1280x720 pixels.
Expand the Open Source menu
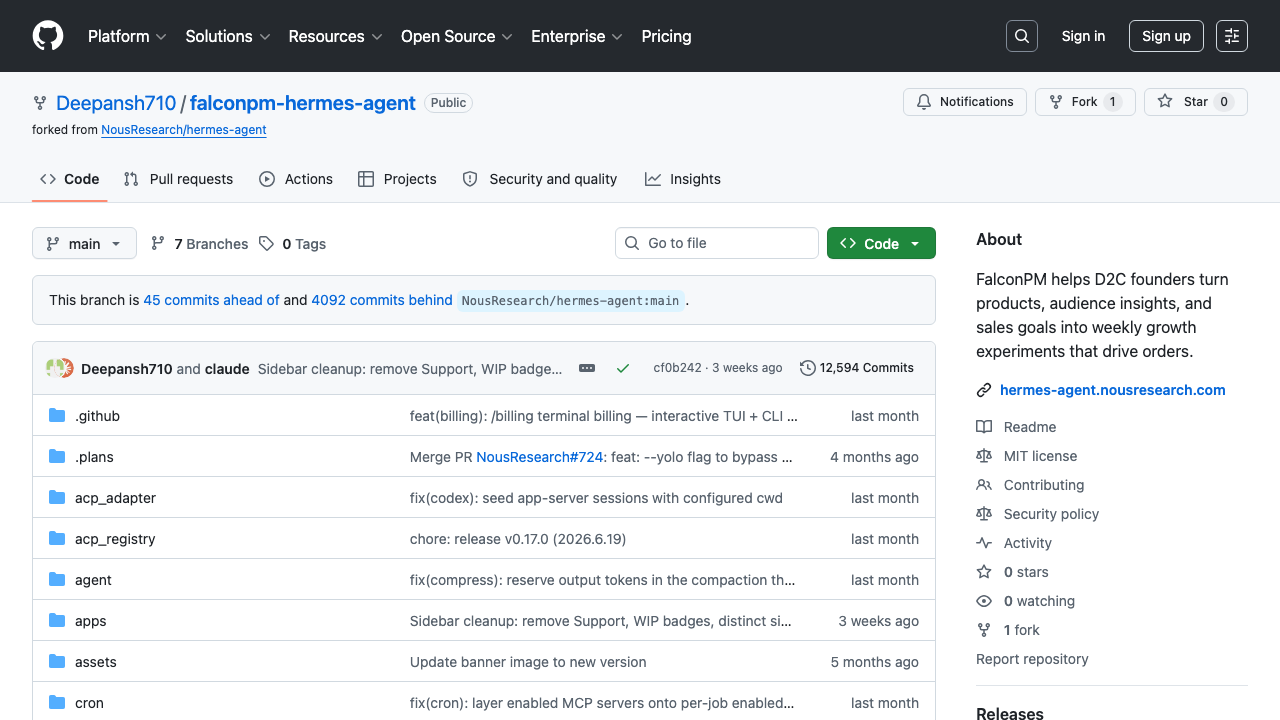[457, 36]
